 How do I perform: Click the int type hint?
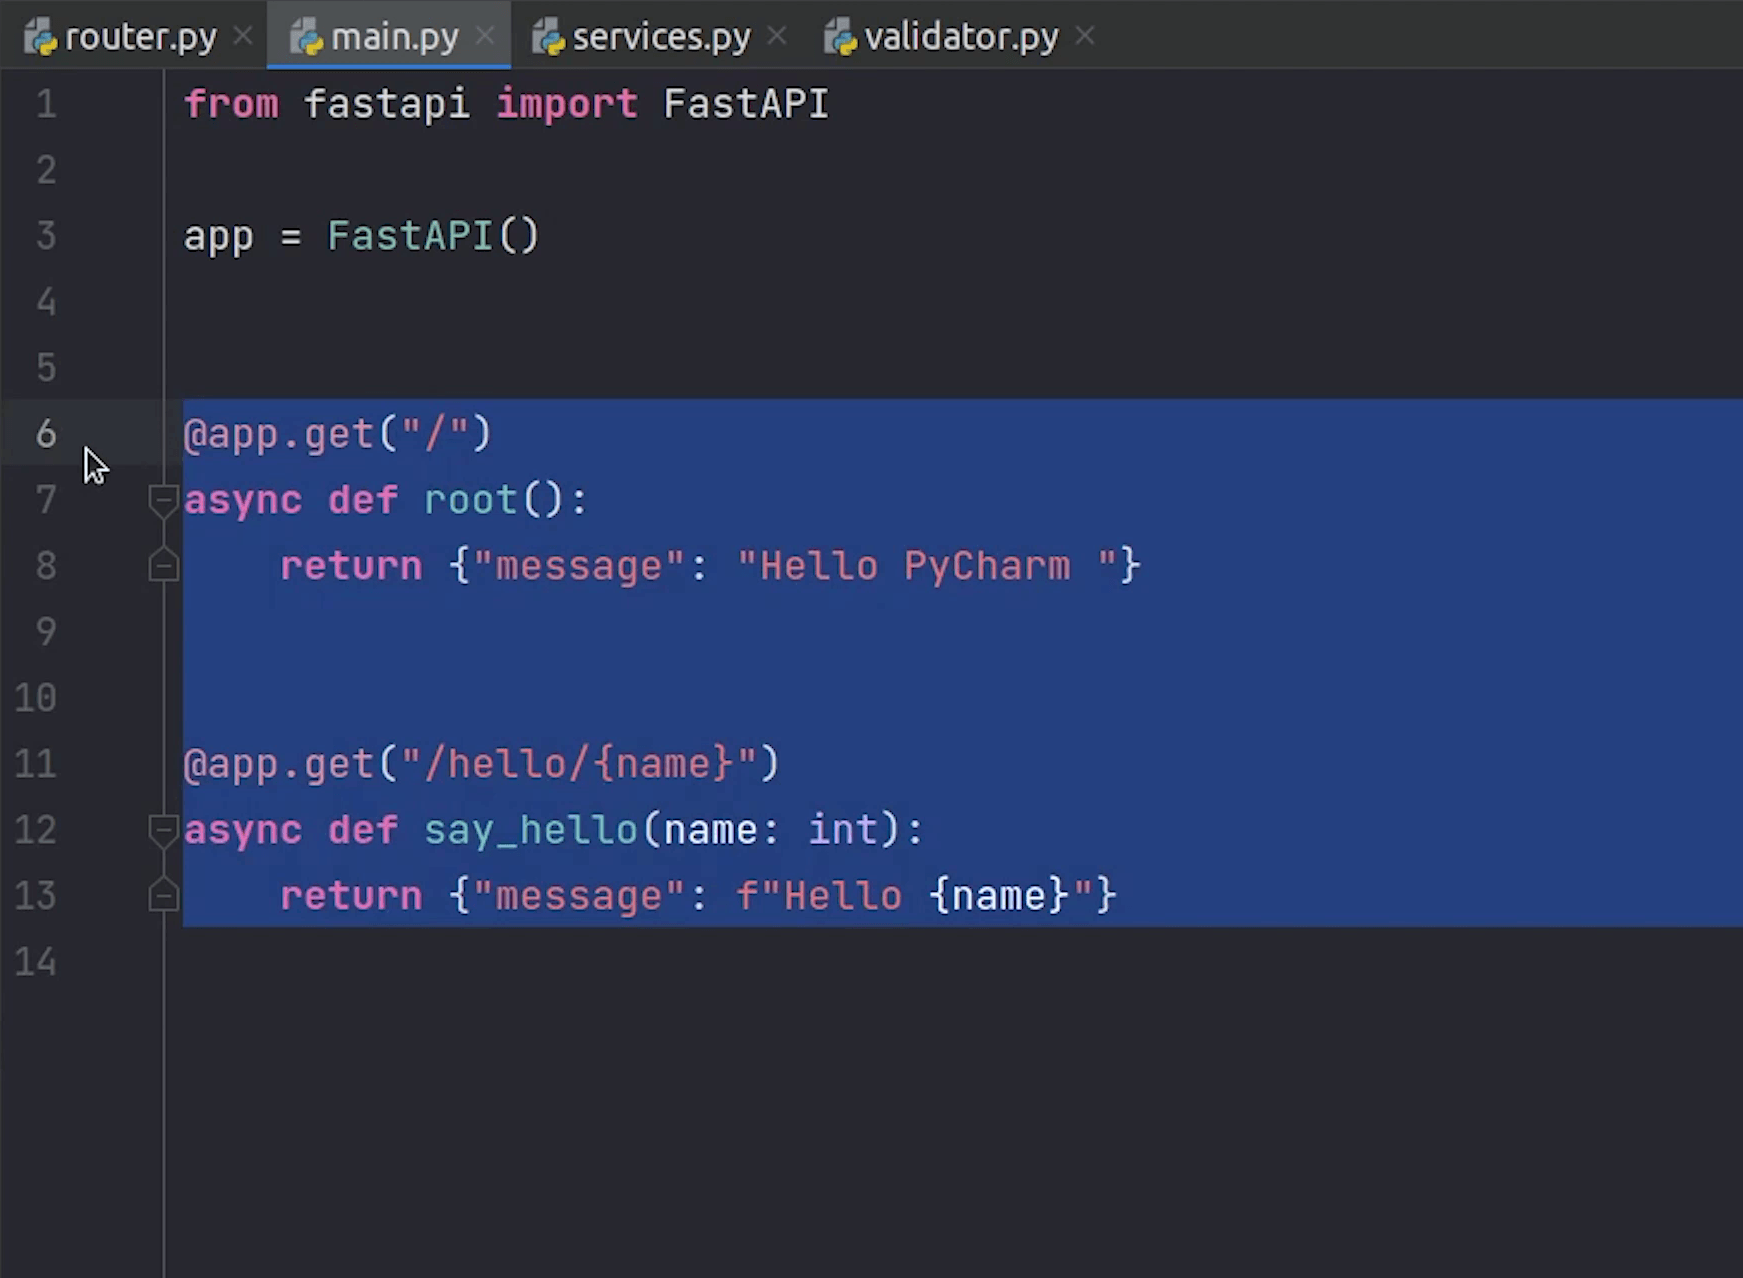(x=843, y=830)
